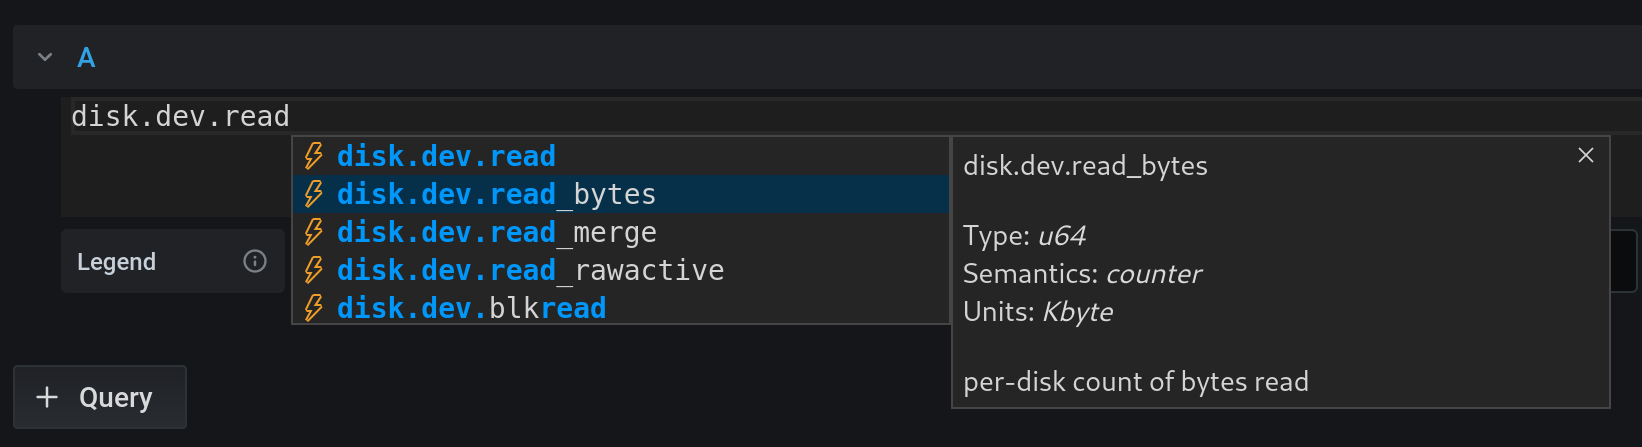
Task: Choose the disk.dev.blkread suggestion
Action: (x=471, y=308)
